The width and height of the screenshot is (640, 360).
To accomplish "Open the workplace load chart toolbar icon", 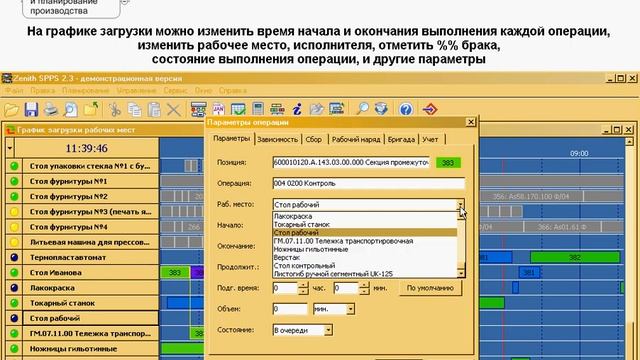I will pyautogui.click(x=199, y=109).
